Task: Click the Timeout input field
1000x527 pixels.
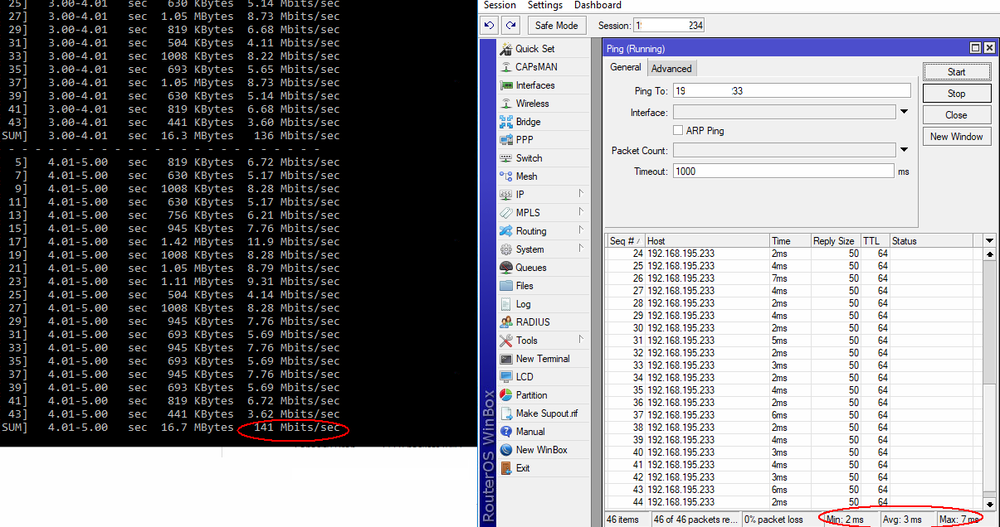Action: pyautogui.click(x=784, y=171)
